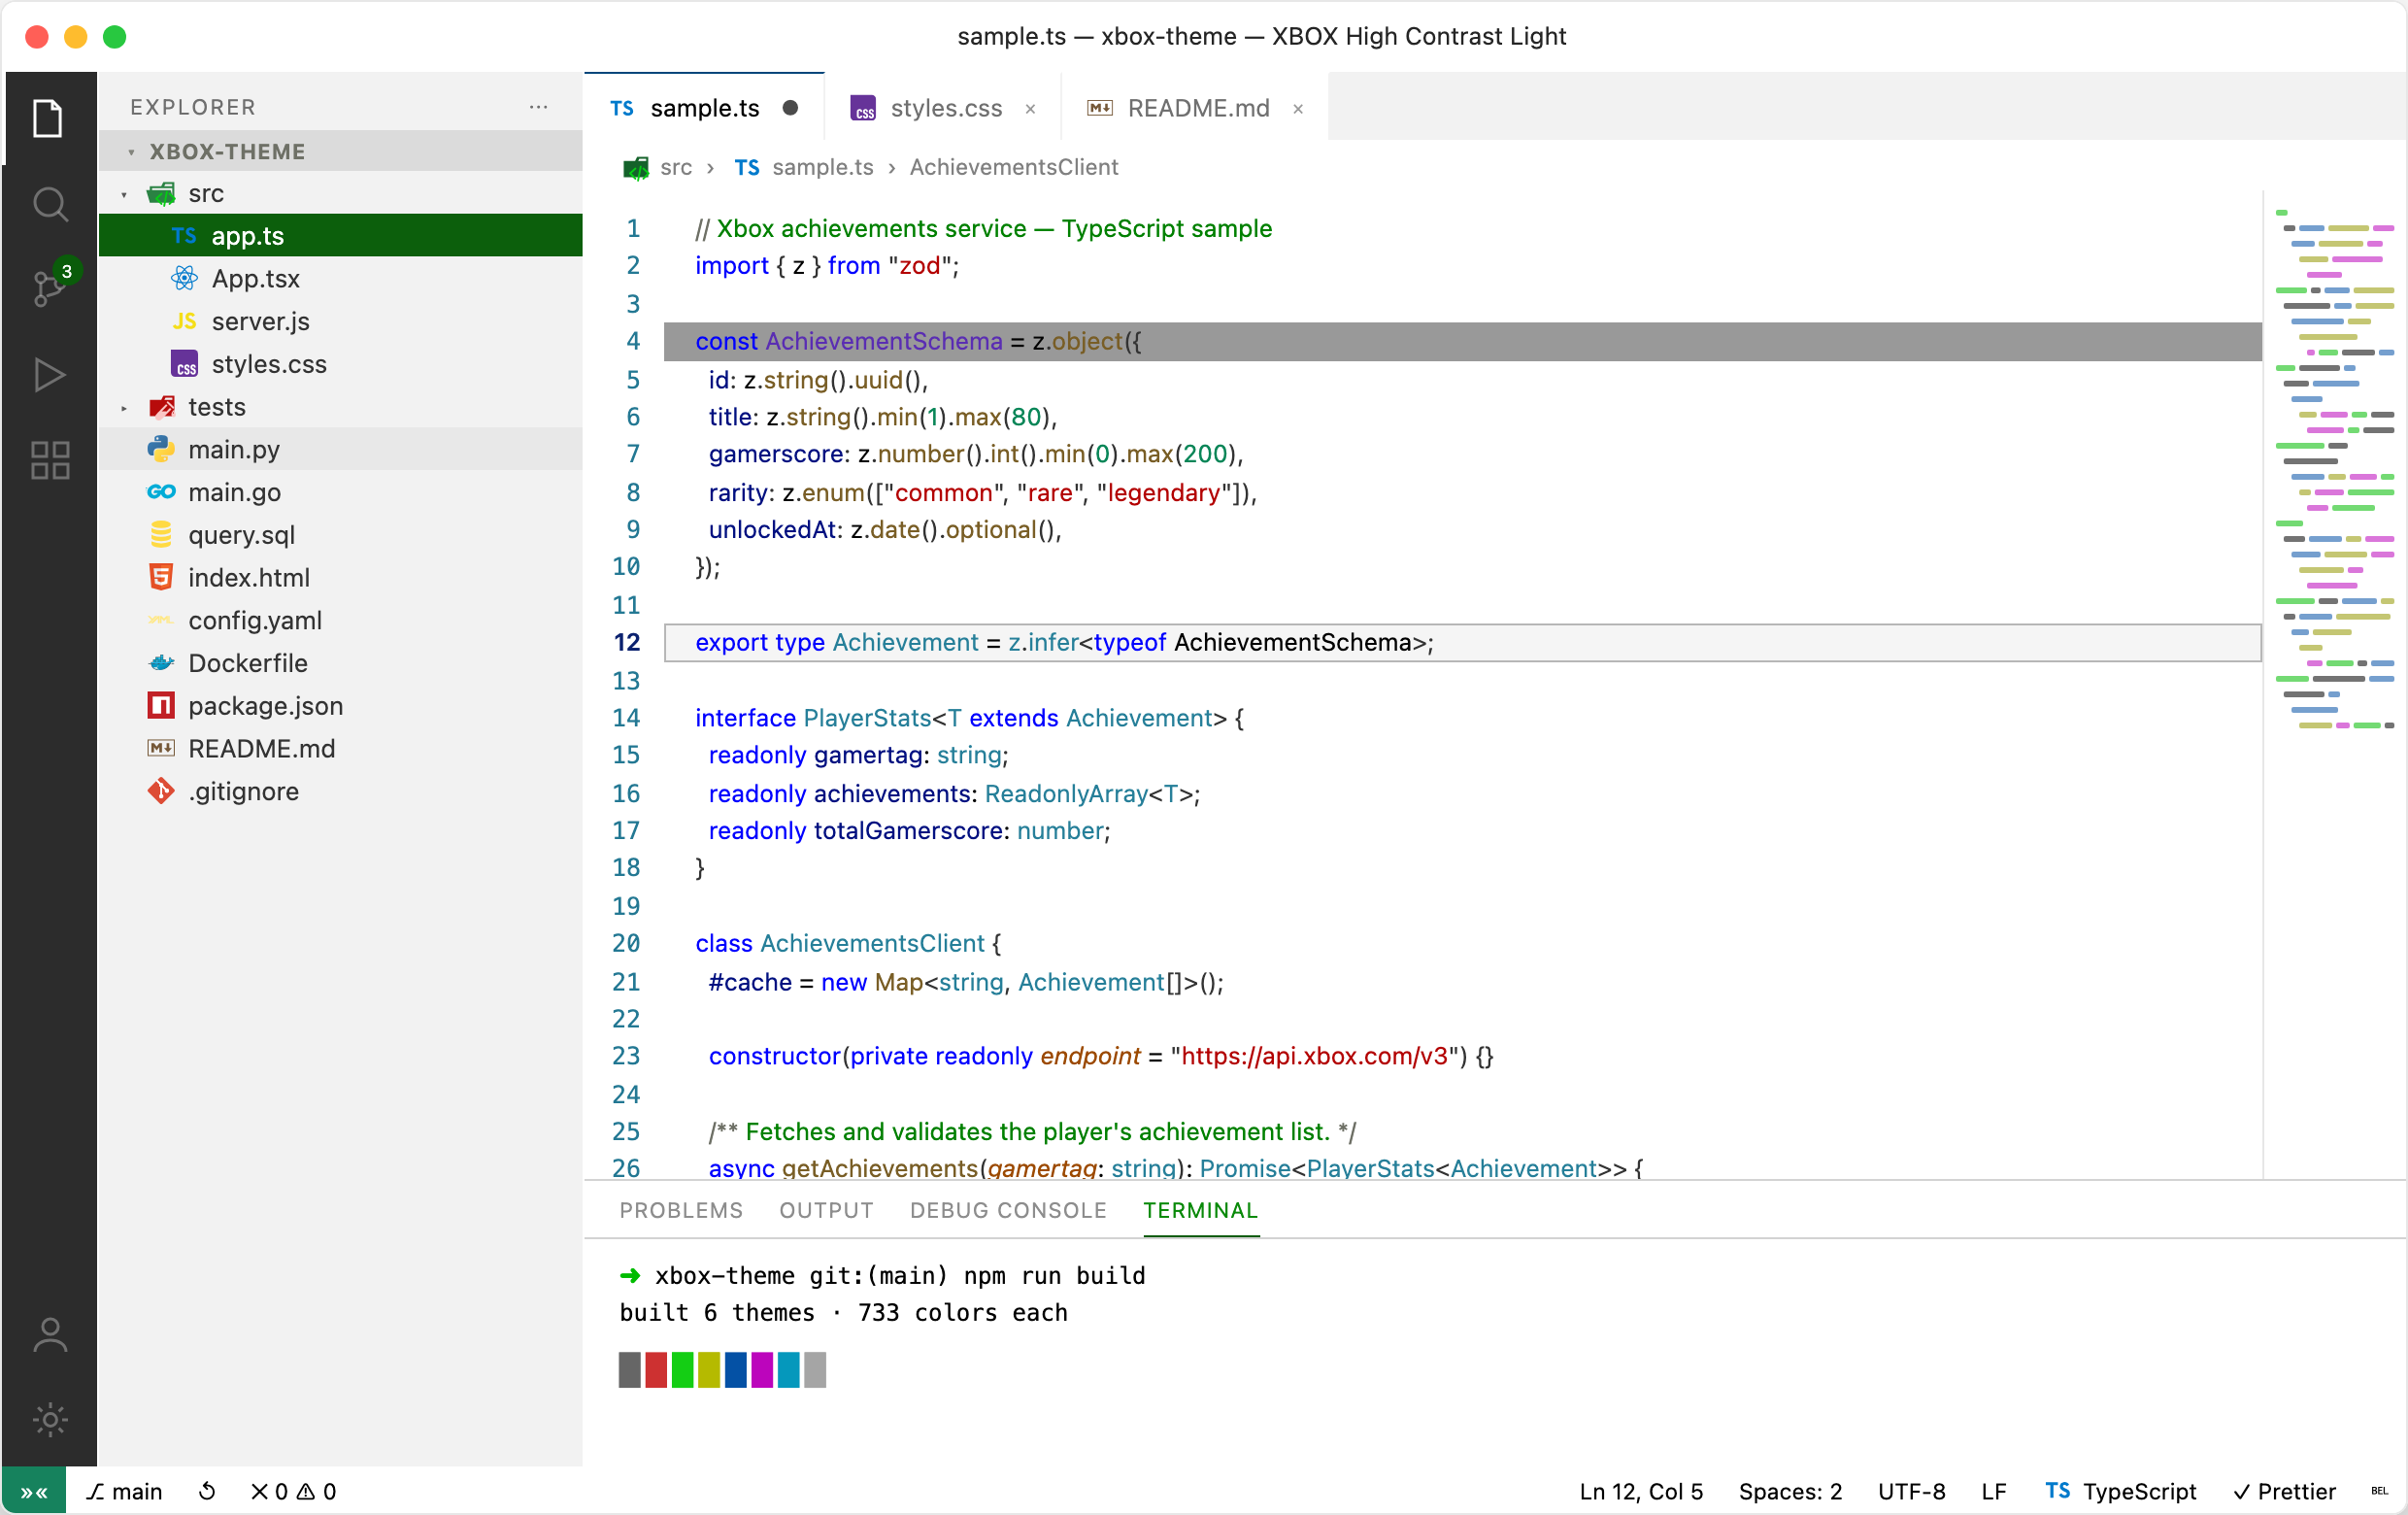Close the README.md tab
Image resolution: width=2408 pixels, height=1515 pixels.
coord(1298,109)
